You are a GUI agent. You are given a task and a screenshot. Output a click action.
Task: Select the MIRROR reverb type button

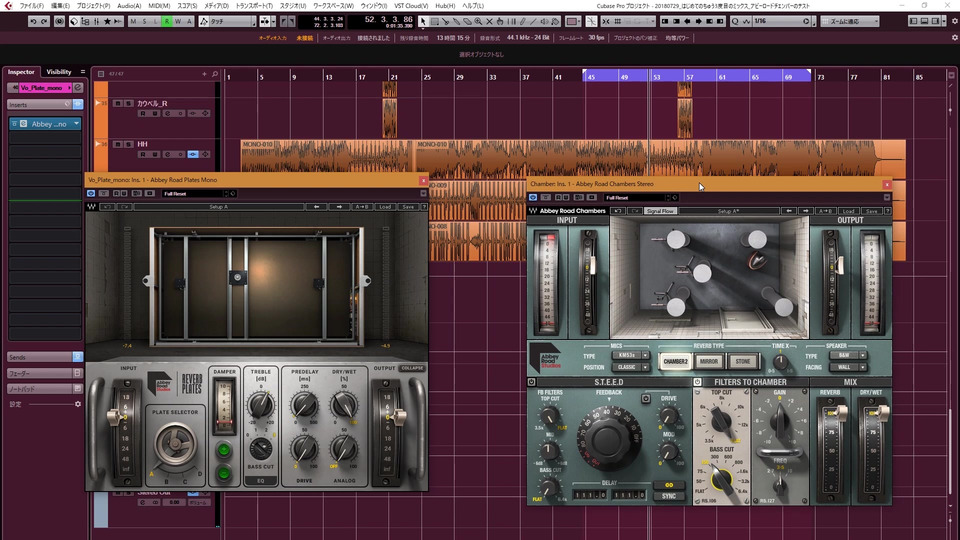click(709, 361)
